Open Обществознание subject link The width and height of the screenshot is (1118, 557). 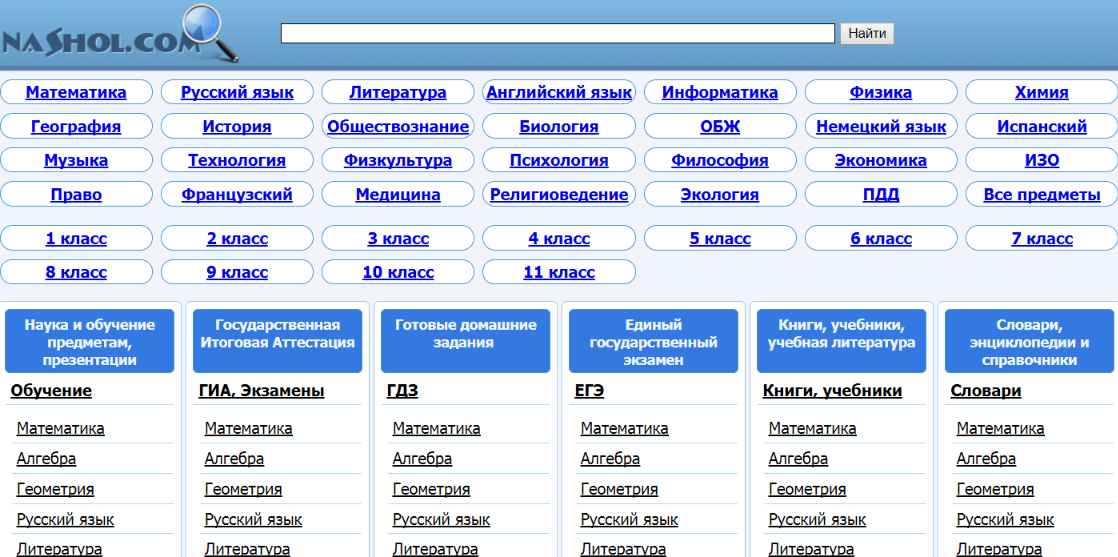398,126
